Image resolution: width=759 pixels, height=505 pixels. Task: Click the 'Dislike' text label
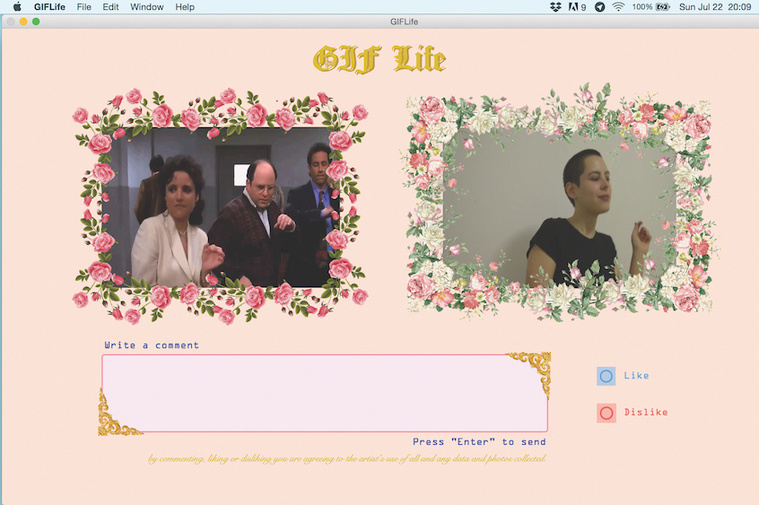coord(646,412)
